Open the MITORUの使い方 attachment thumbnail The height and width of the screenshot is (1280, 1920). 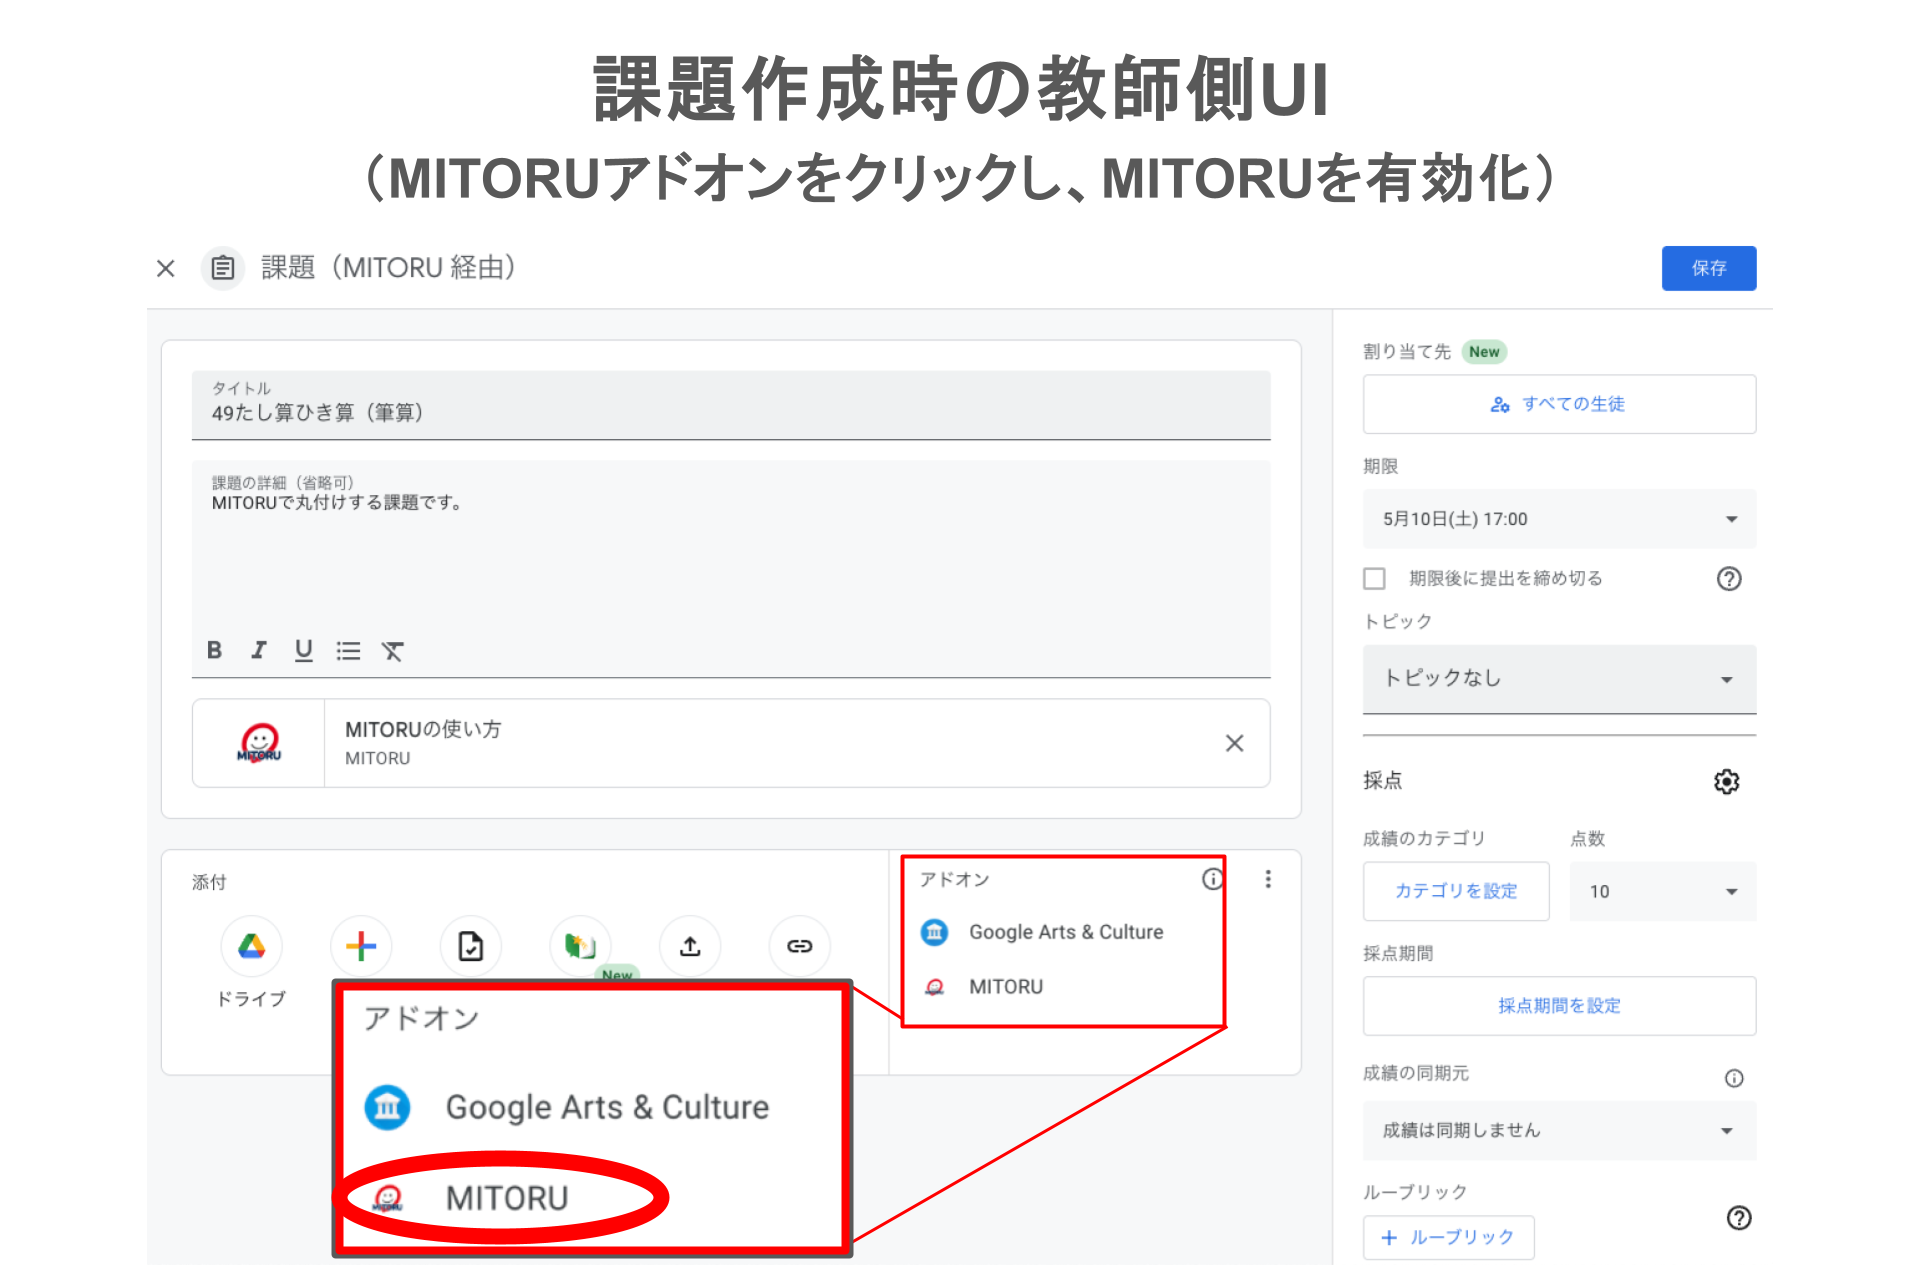[x=259, y=743]
